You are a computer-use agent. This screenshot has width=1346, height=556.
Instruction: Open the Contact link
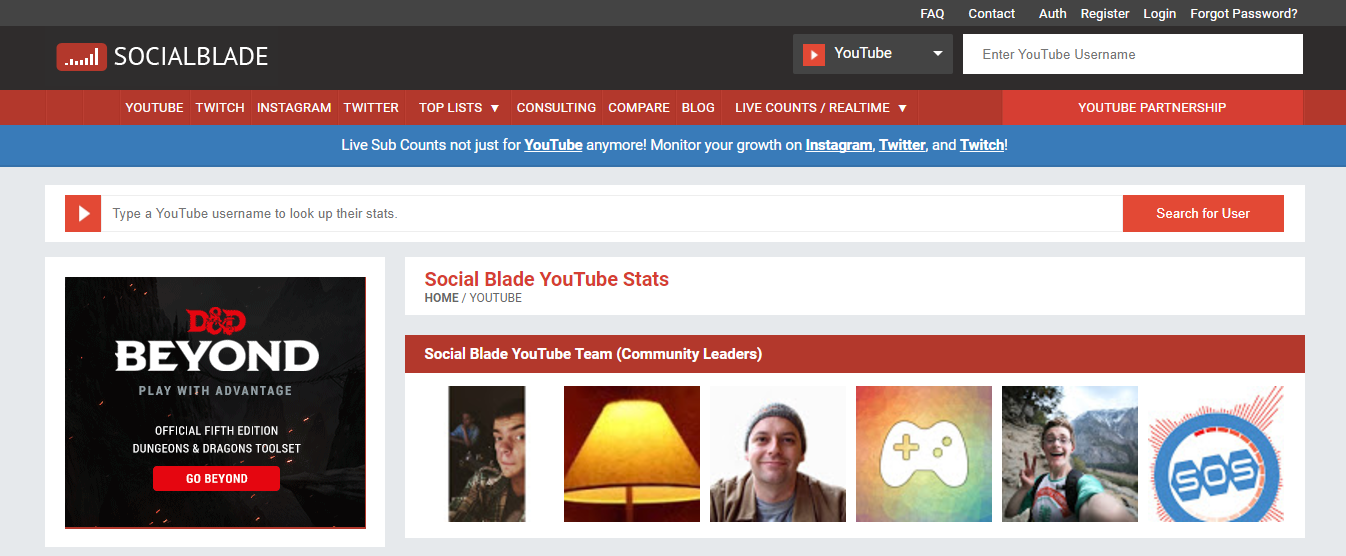click(991, 14)
